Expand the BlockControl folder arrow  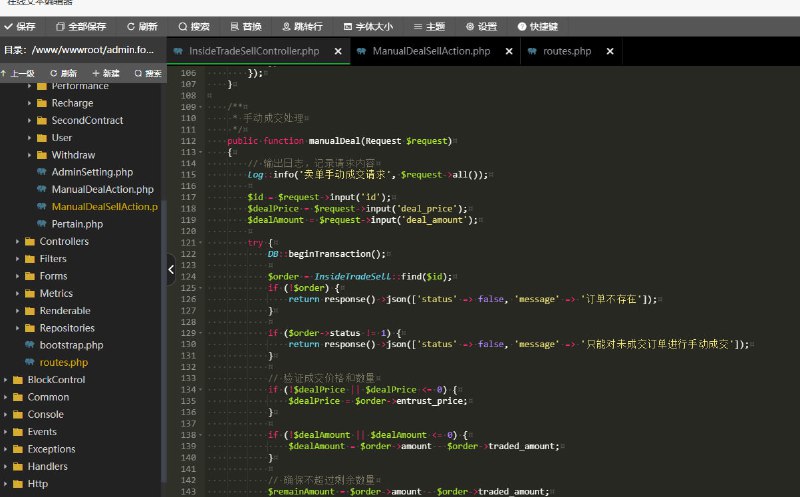pyautogui.click(x=6, y=380)
